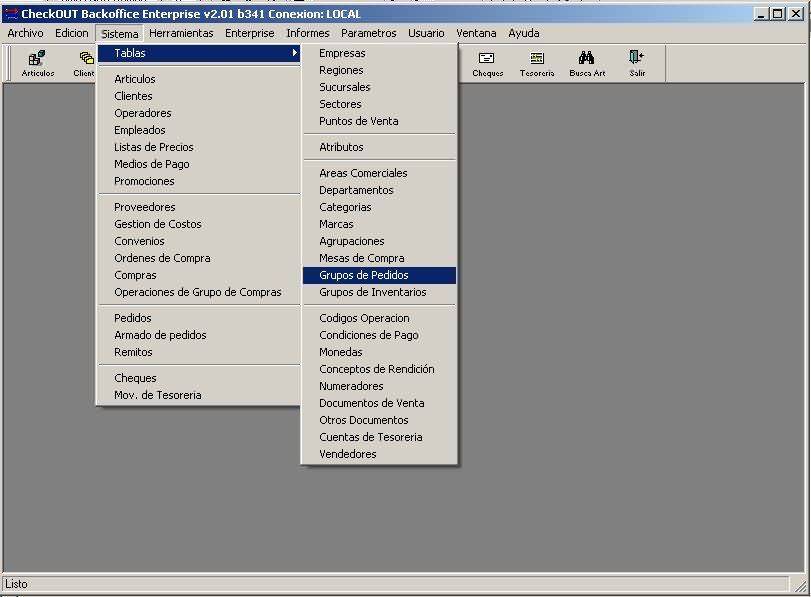
Task: Open the Edicion menu
Action: [x=72, y=33]
